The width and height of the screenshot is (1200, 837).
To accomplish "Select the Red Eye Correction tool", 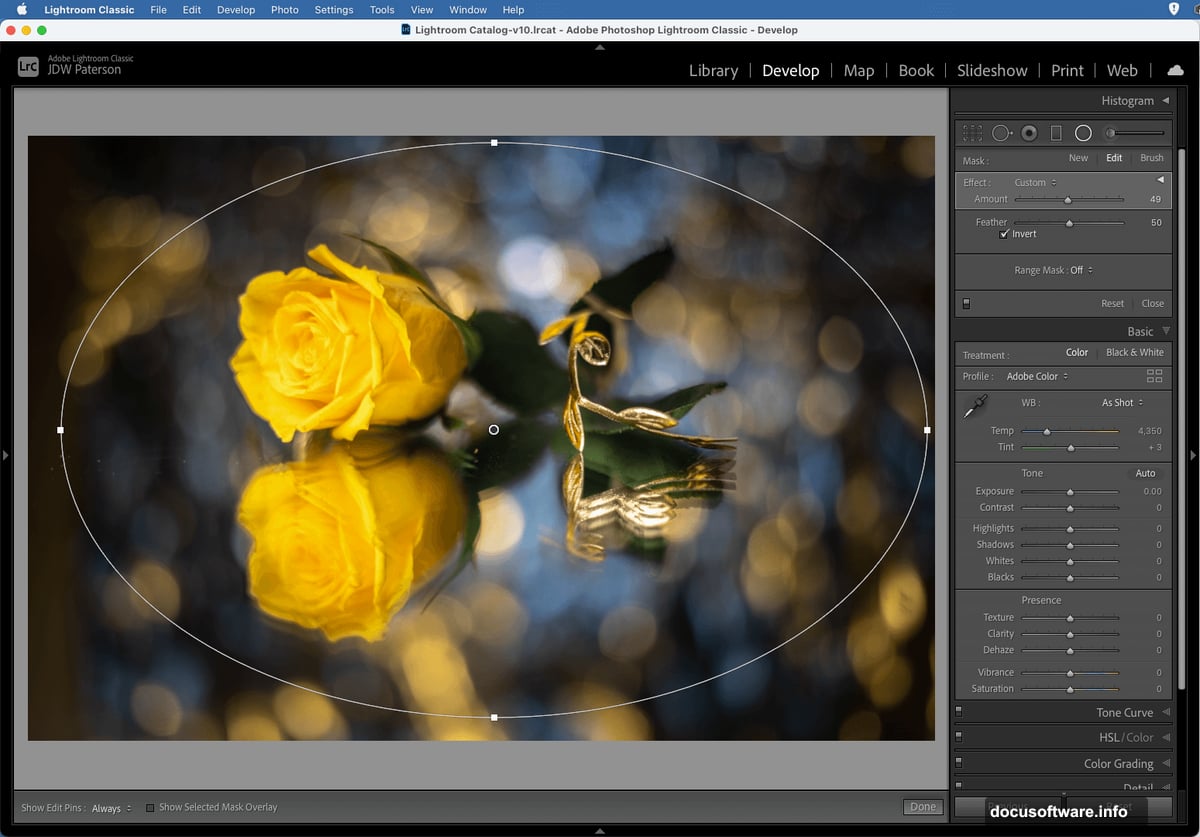I will [1029, 132].
